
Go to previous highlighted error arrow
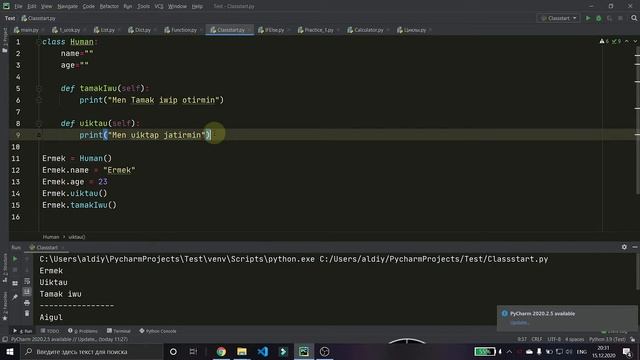[x=627, y=41]
